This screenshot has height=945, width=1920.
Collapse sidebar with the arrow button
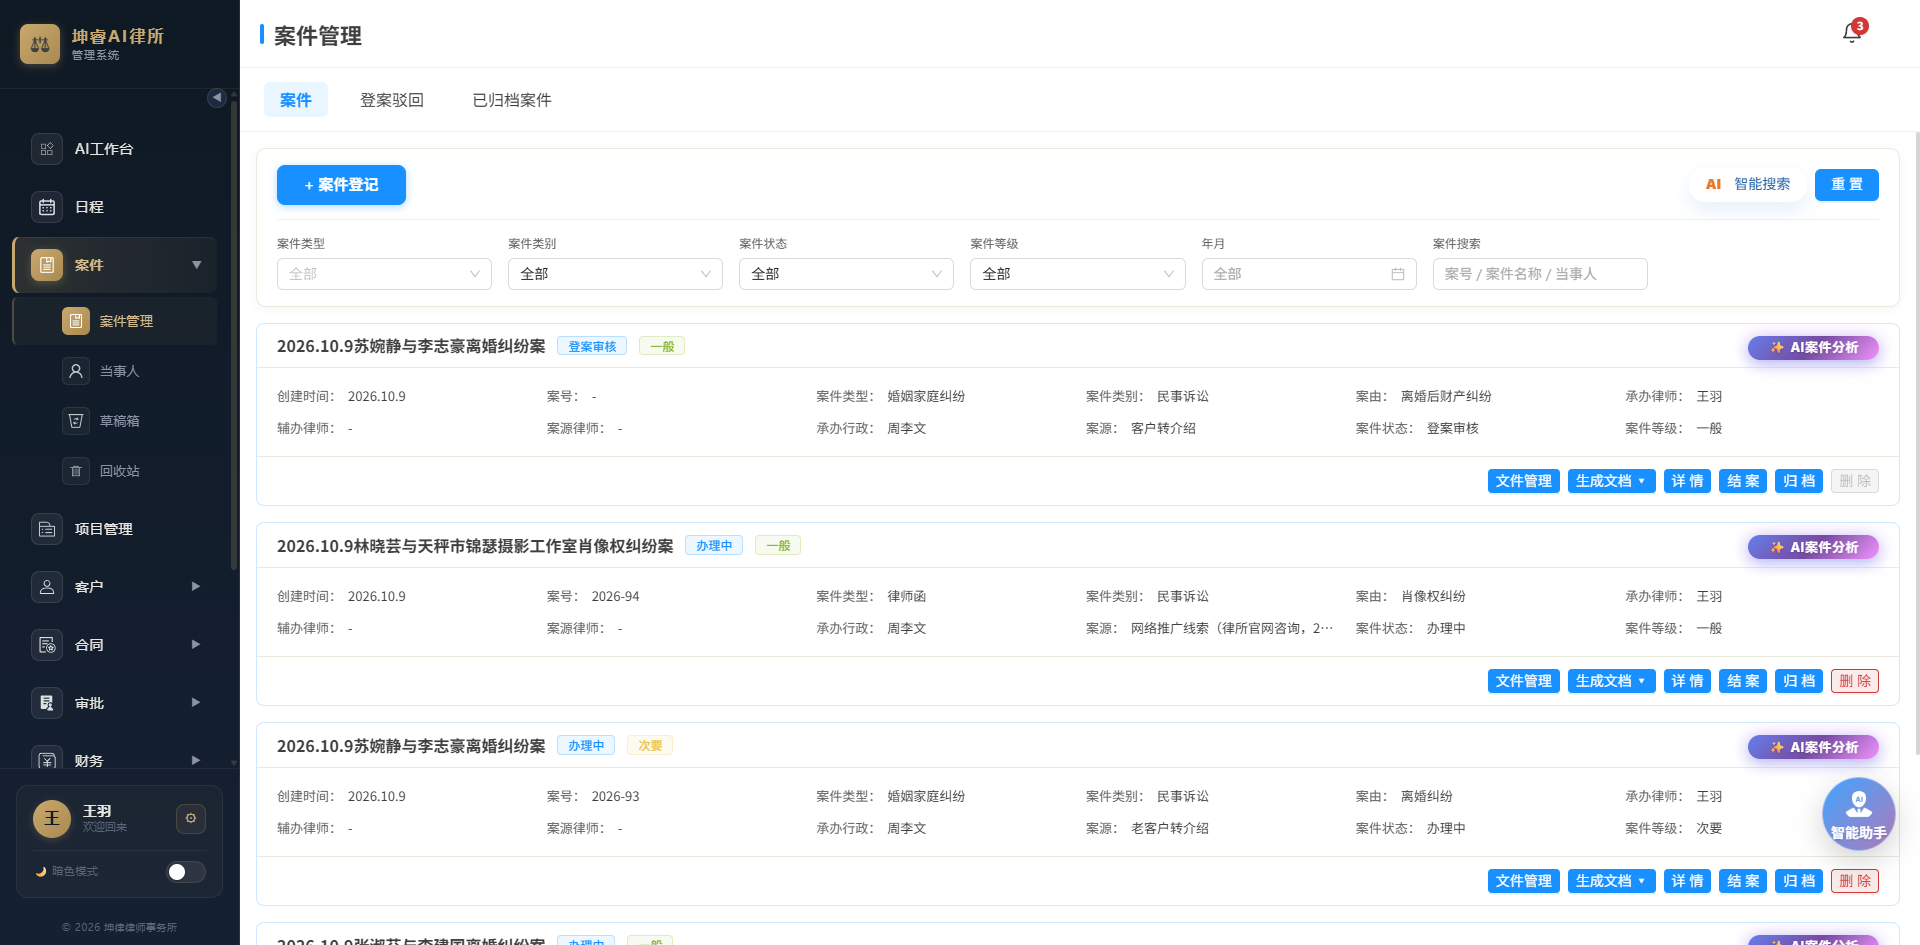[216, 97]
